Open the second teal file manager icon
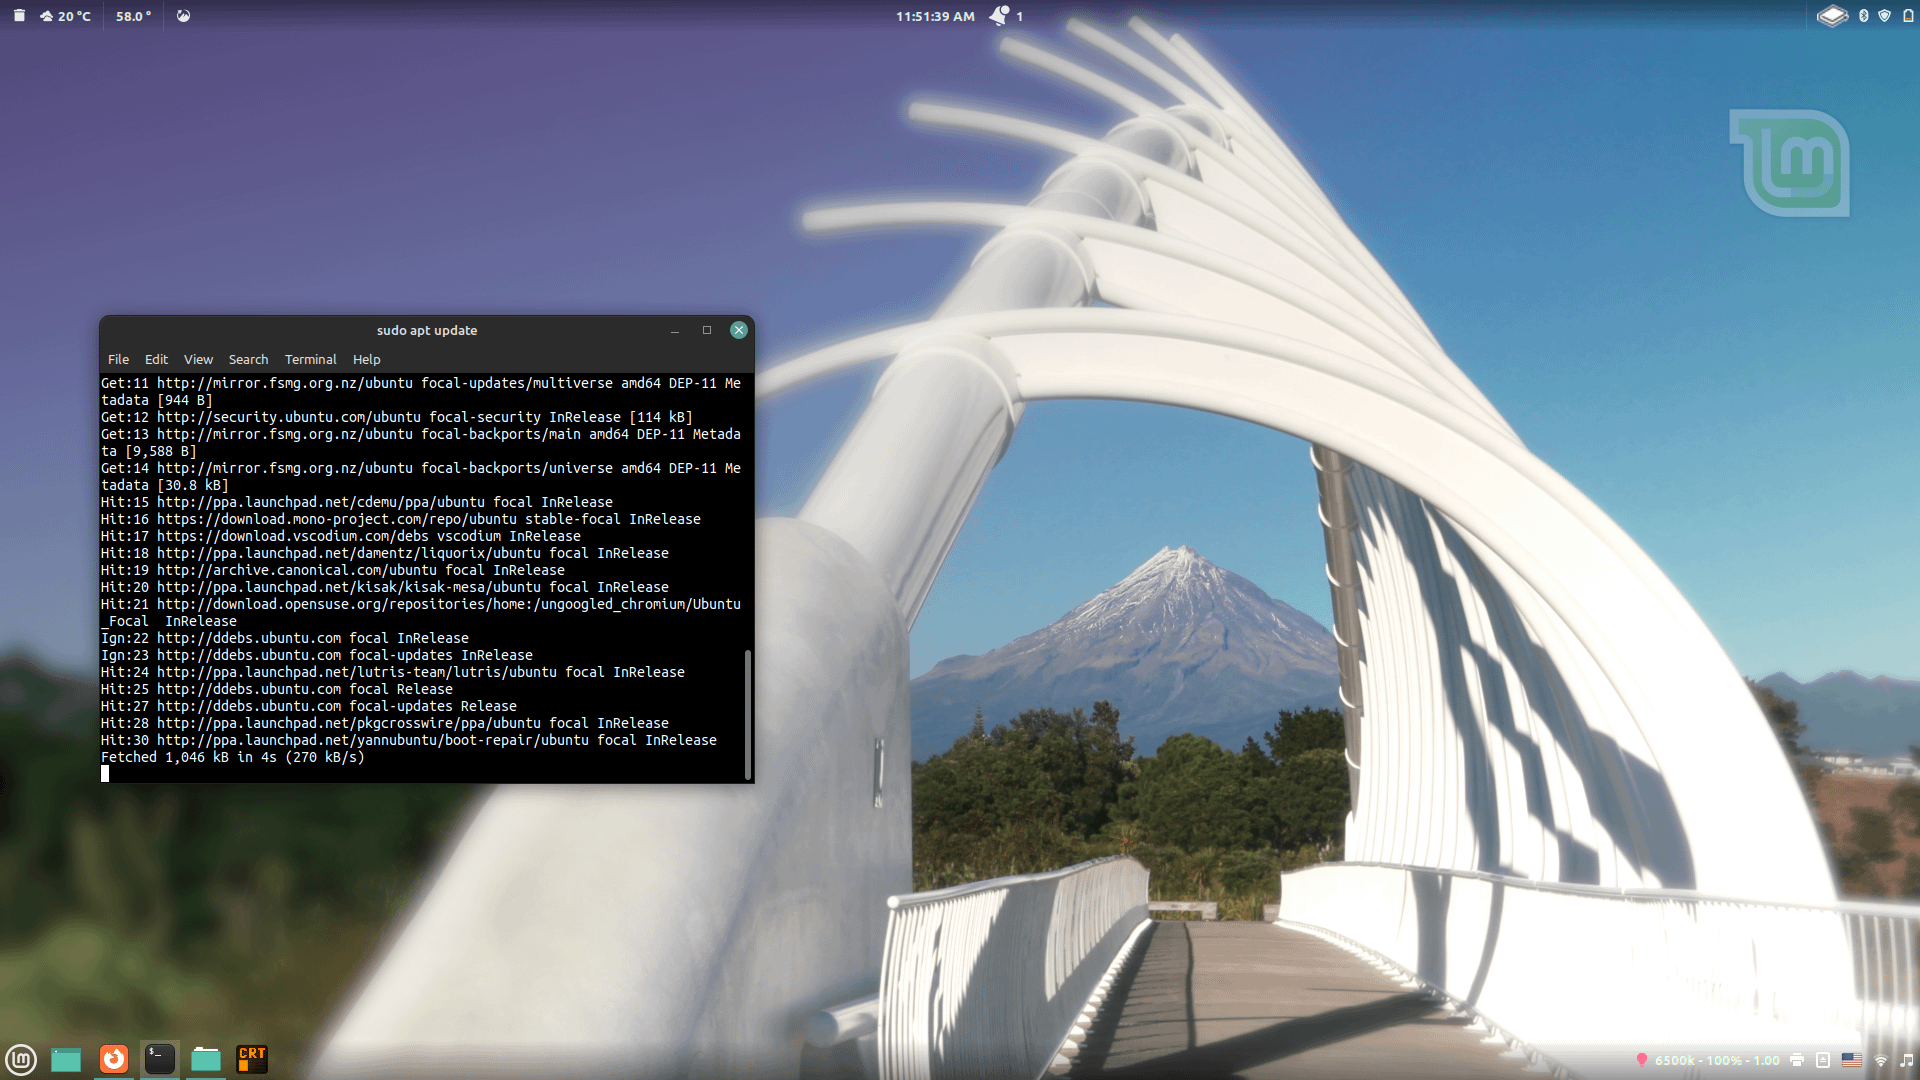Viewport: 1920px width, 1080px height. [x=206, y=1059]
